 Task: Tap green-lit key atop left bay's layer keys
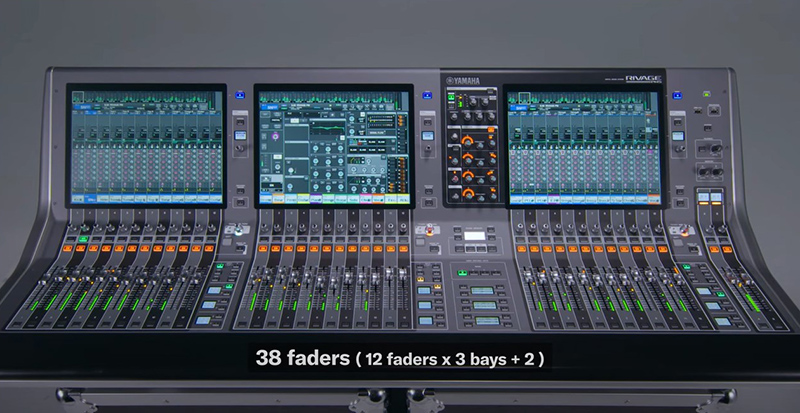point(220,266)
